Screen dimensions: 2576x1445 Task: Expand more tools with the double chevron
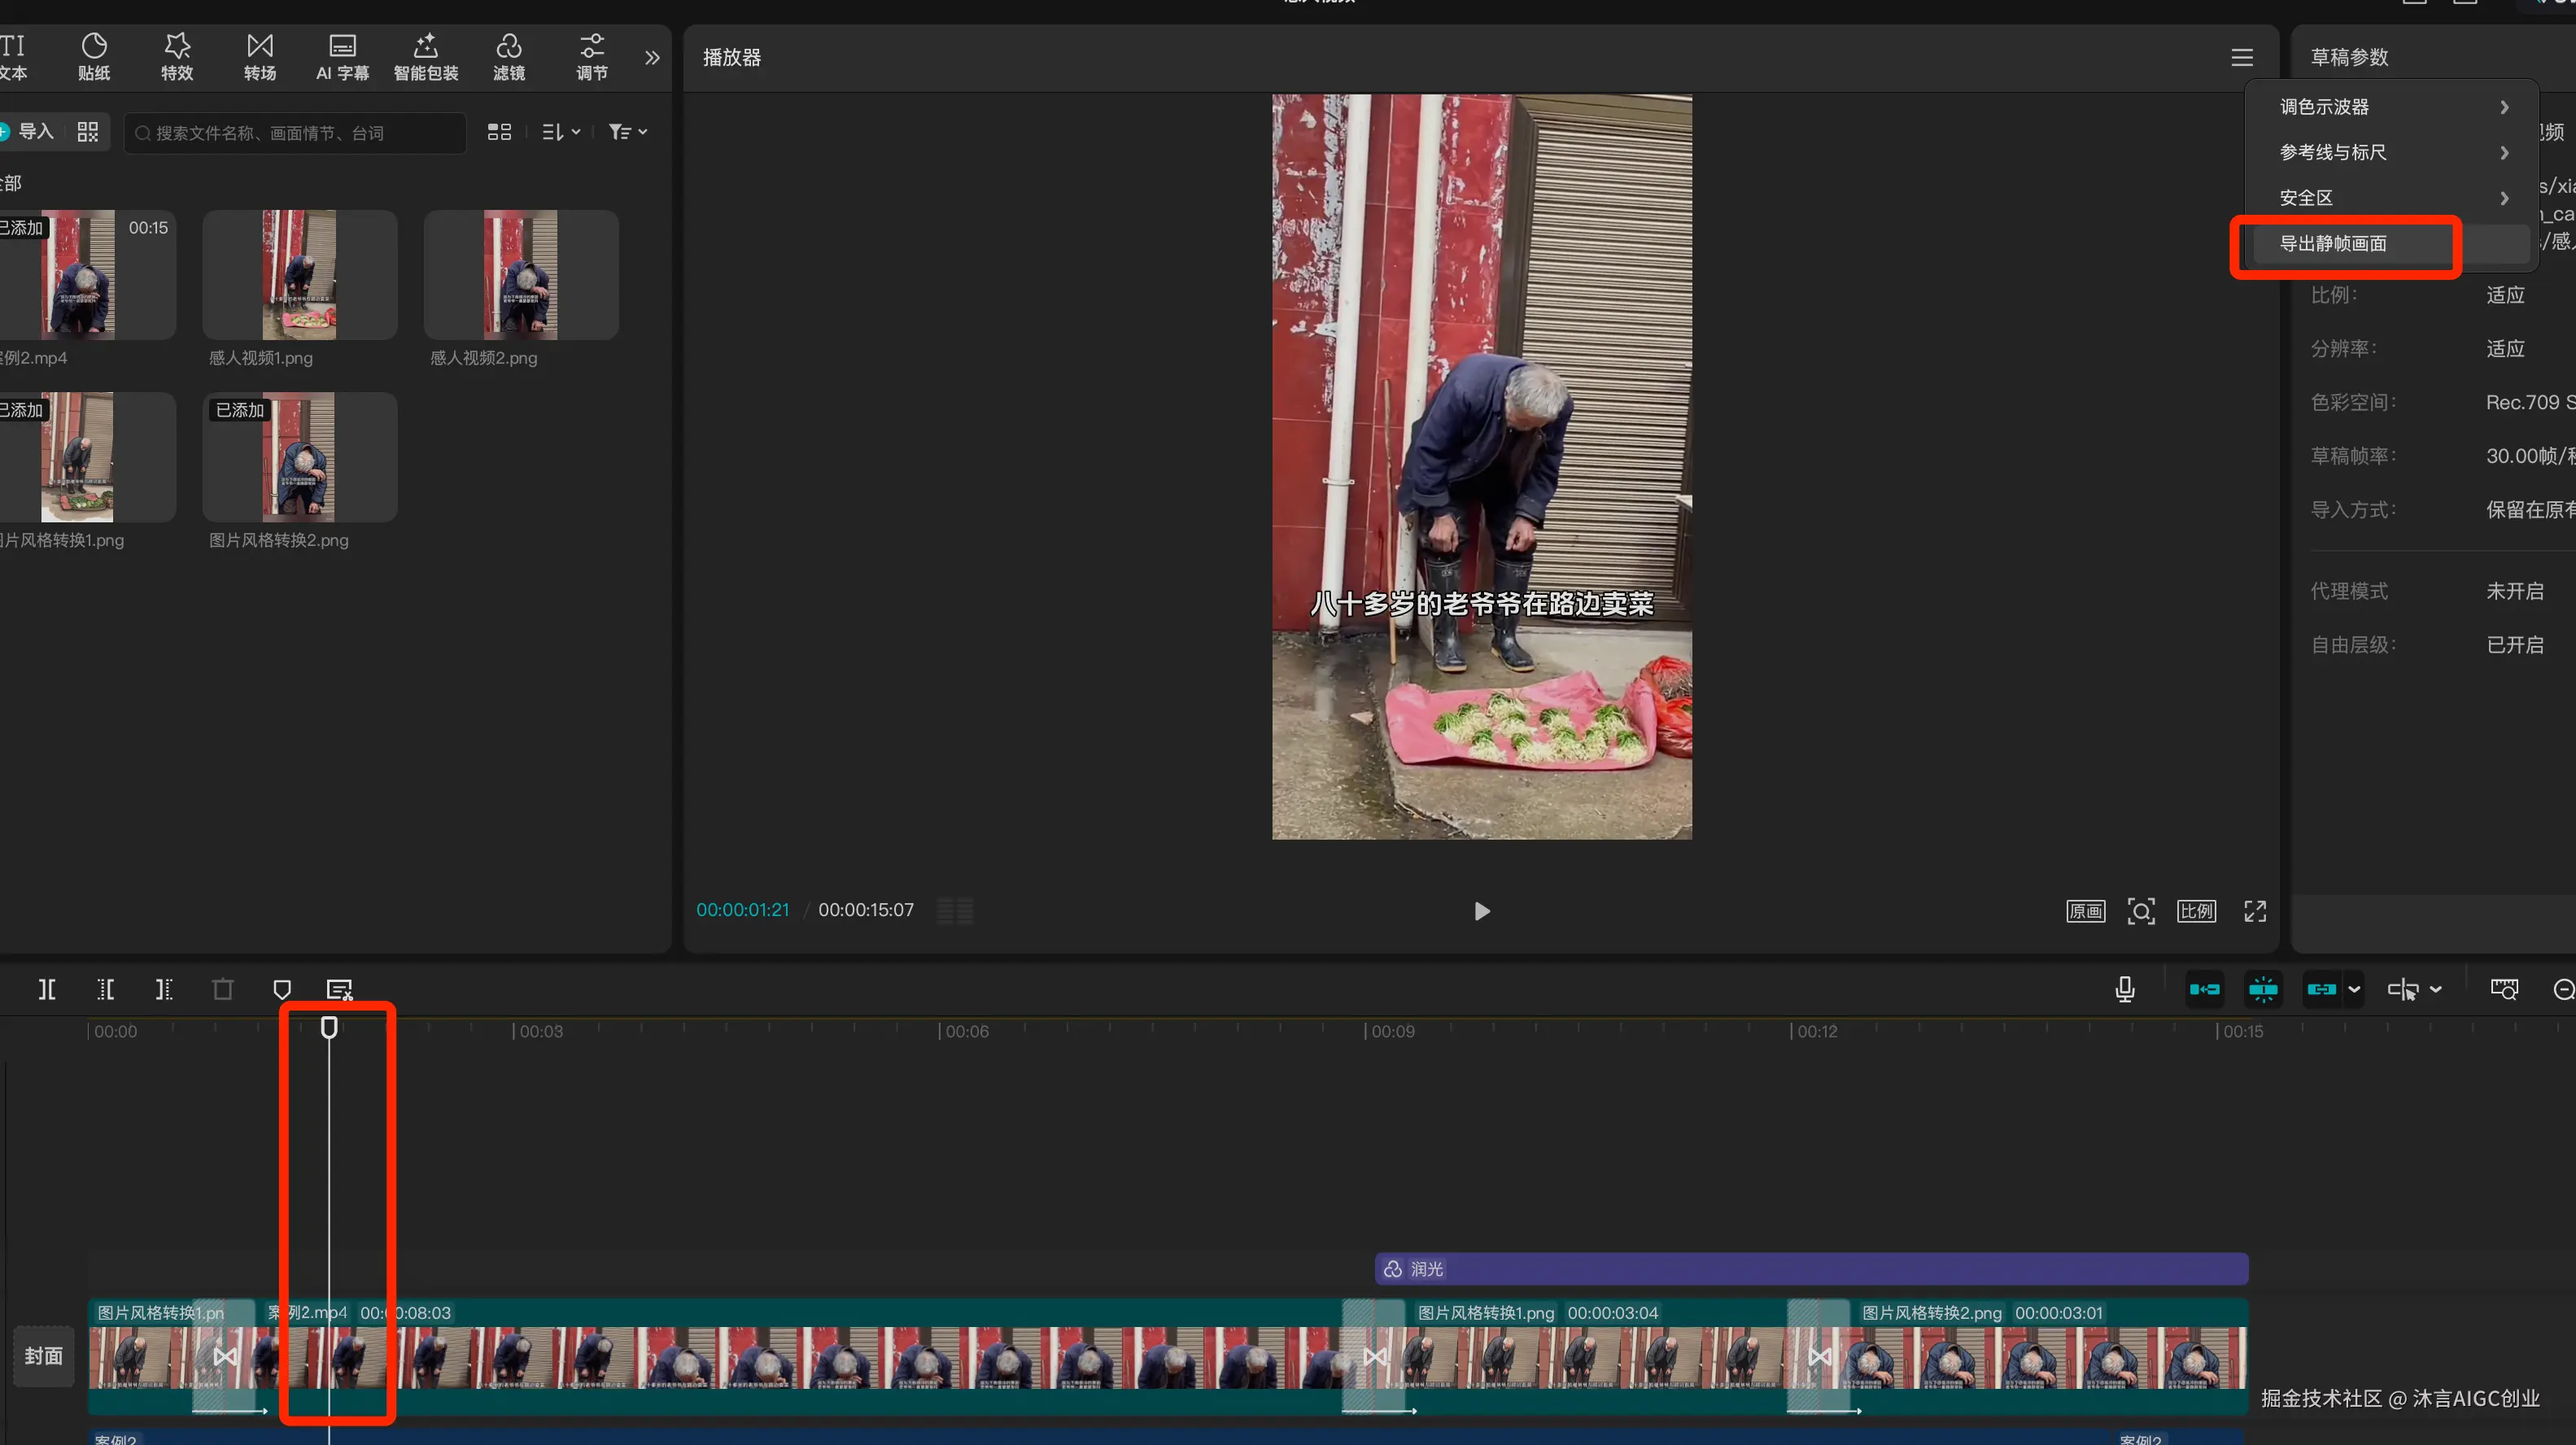click(652, 57)
